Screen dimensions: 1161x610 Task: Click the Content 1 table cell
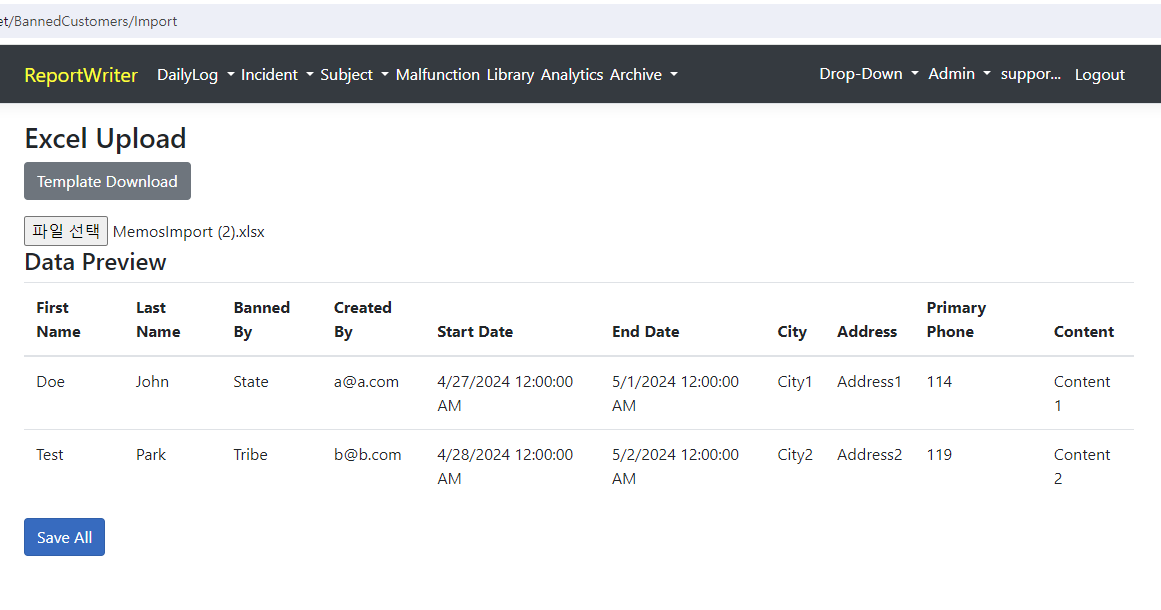[x=1082, y=393]
